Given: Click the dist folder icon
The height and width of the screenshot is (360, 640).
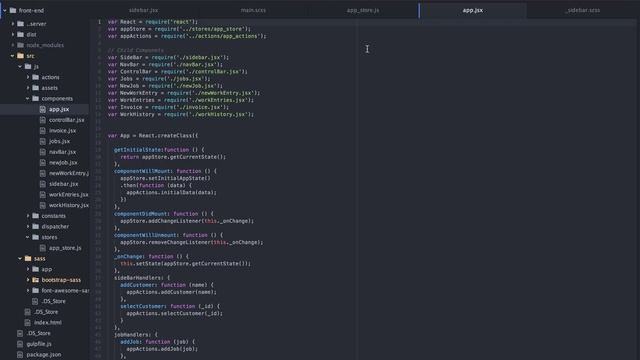Looking at the screenshot, I should point(20,35).
